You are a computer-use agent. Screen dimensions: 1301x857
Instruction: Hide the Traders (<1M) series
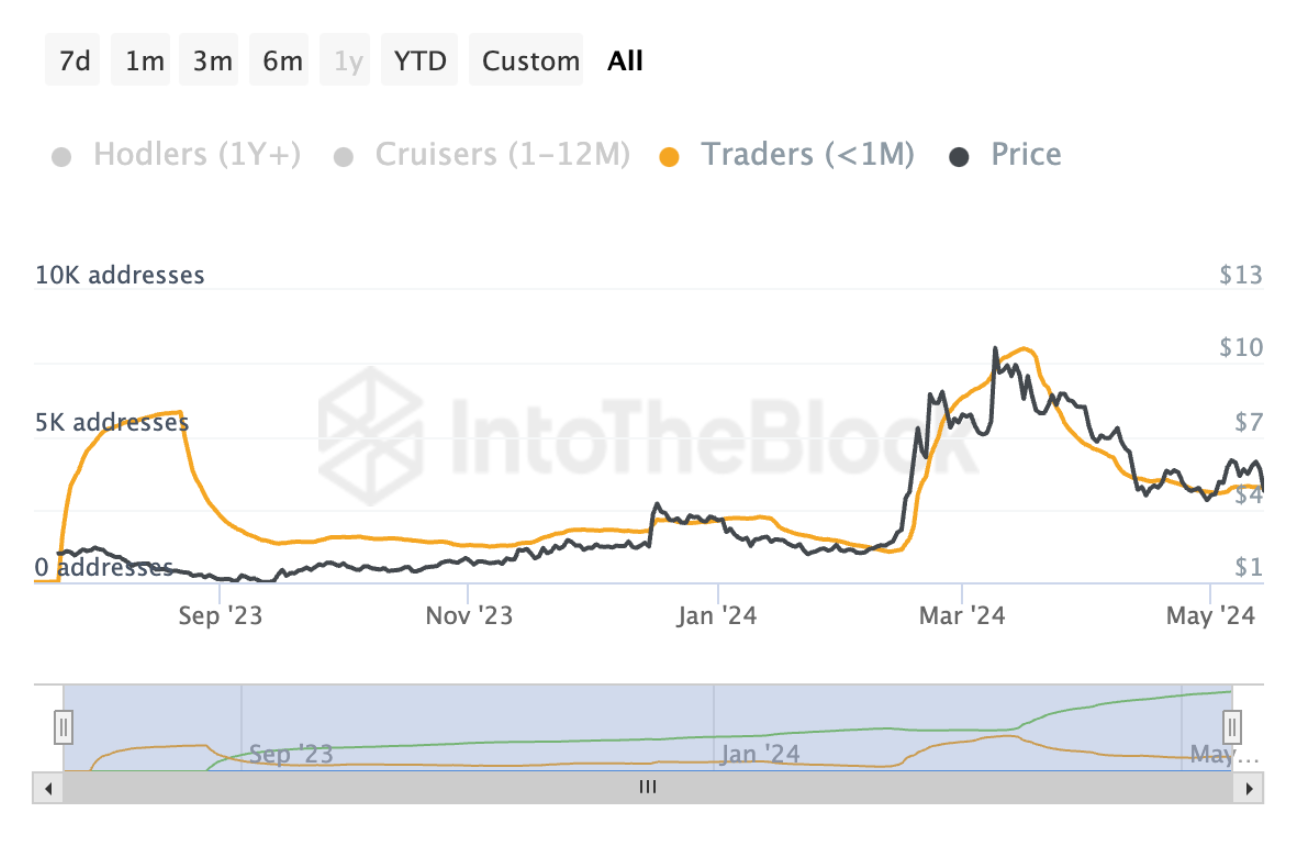point(807,155)
